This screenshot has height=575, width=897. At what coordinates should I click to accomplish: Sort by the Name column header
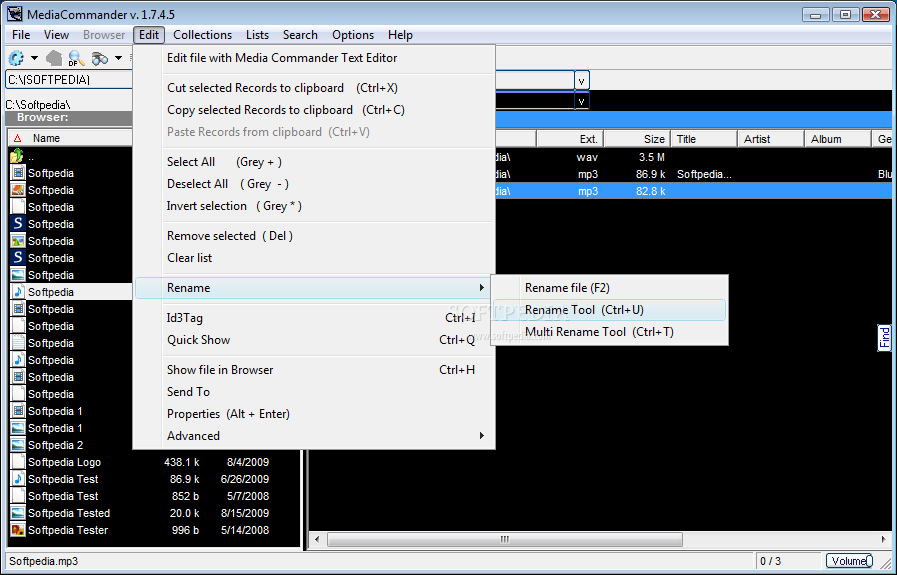coord(70,138)
